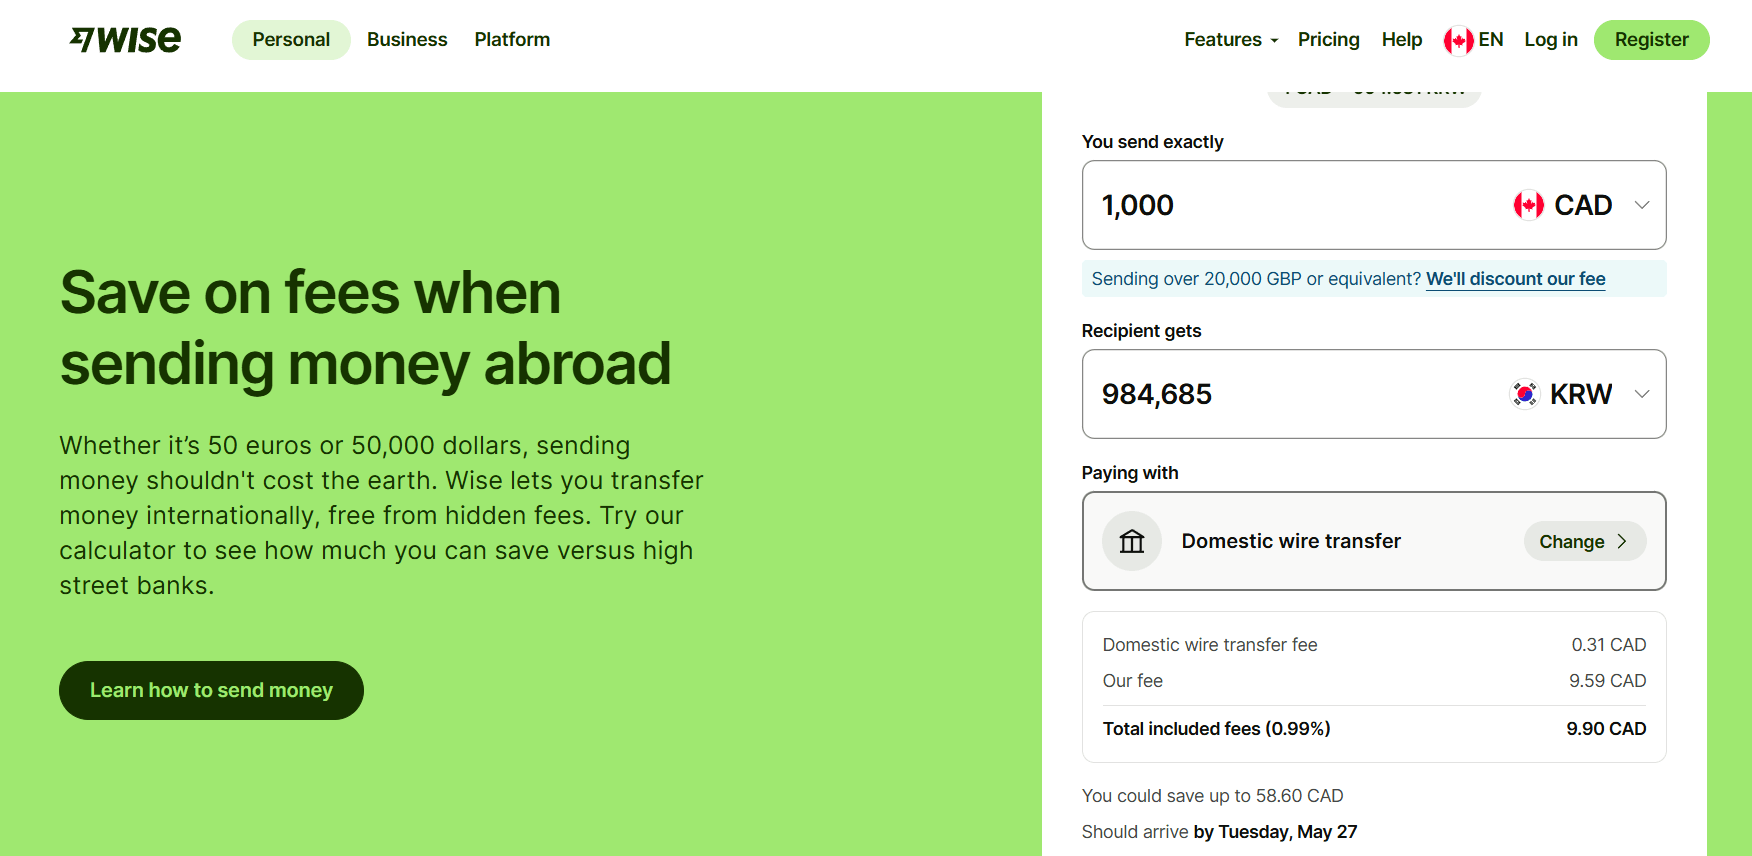Click the Wise logo
This screenshot has width=1752, height=856.
point(125,39)
